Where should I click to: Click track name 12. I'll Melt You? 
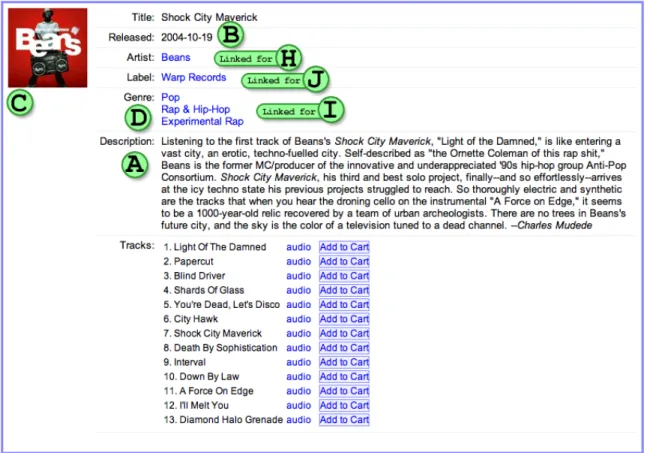coord(196,405)
